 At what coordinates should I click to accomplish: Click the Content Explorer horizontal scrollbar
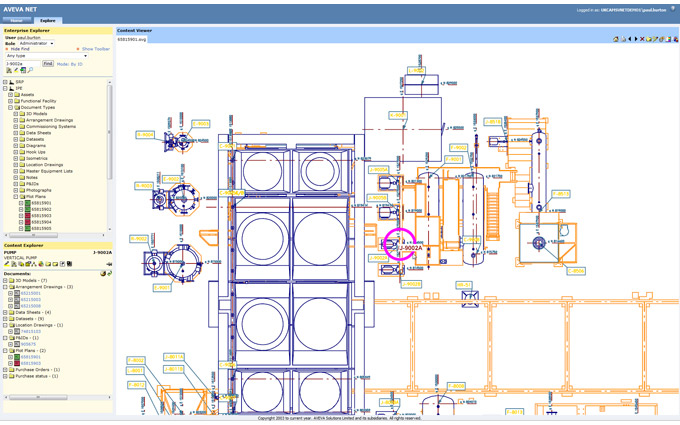38,397
